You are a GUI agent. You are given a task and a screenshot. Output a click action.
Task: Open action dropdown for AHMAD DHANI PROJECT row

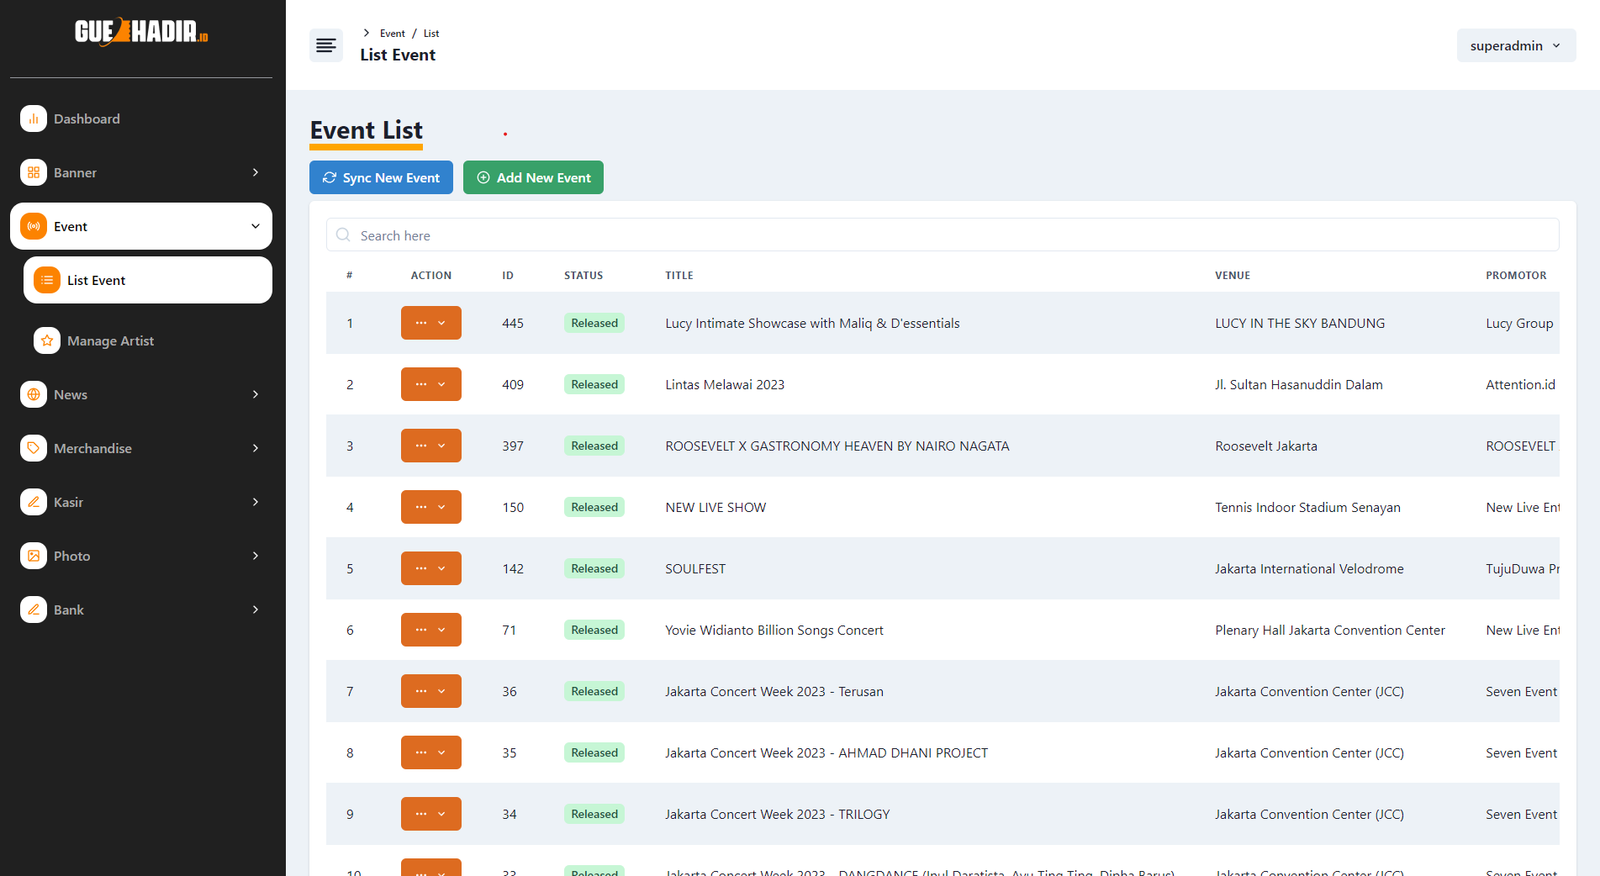[x=431, y=753]
